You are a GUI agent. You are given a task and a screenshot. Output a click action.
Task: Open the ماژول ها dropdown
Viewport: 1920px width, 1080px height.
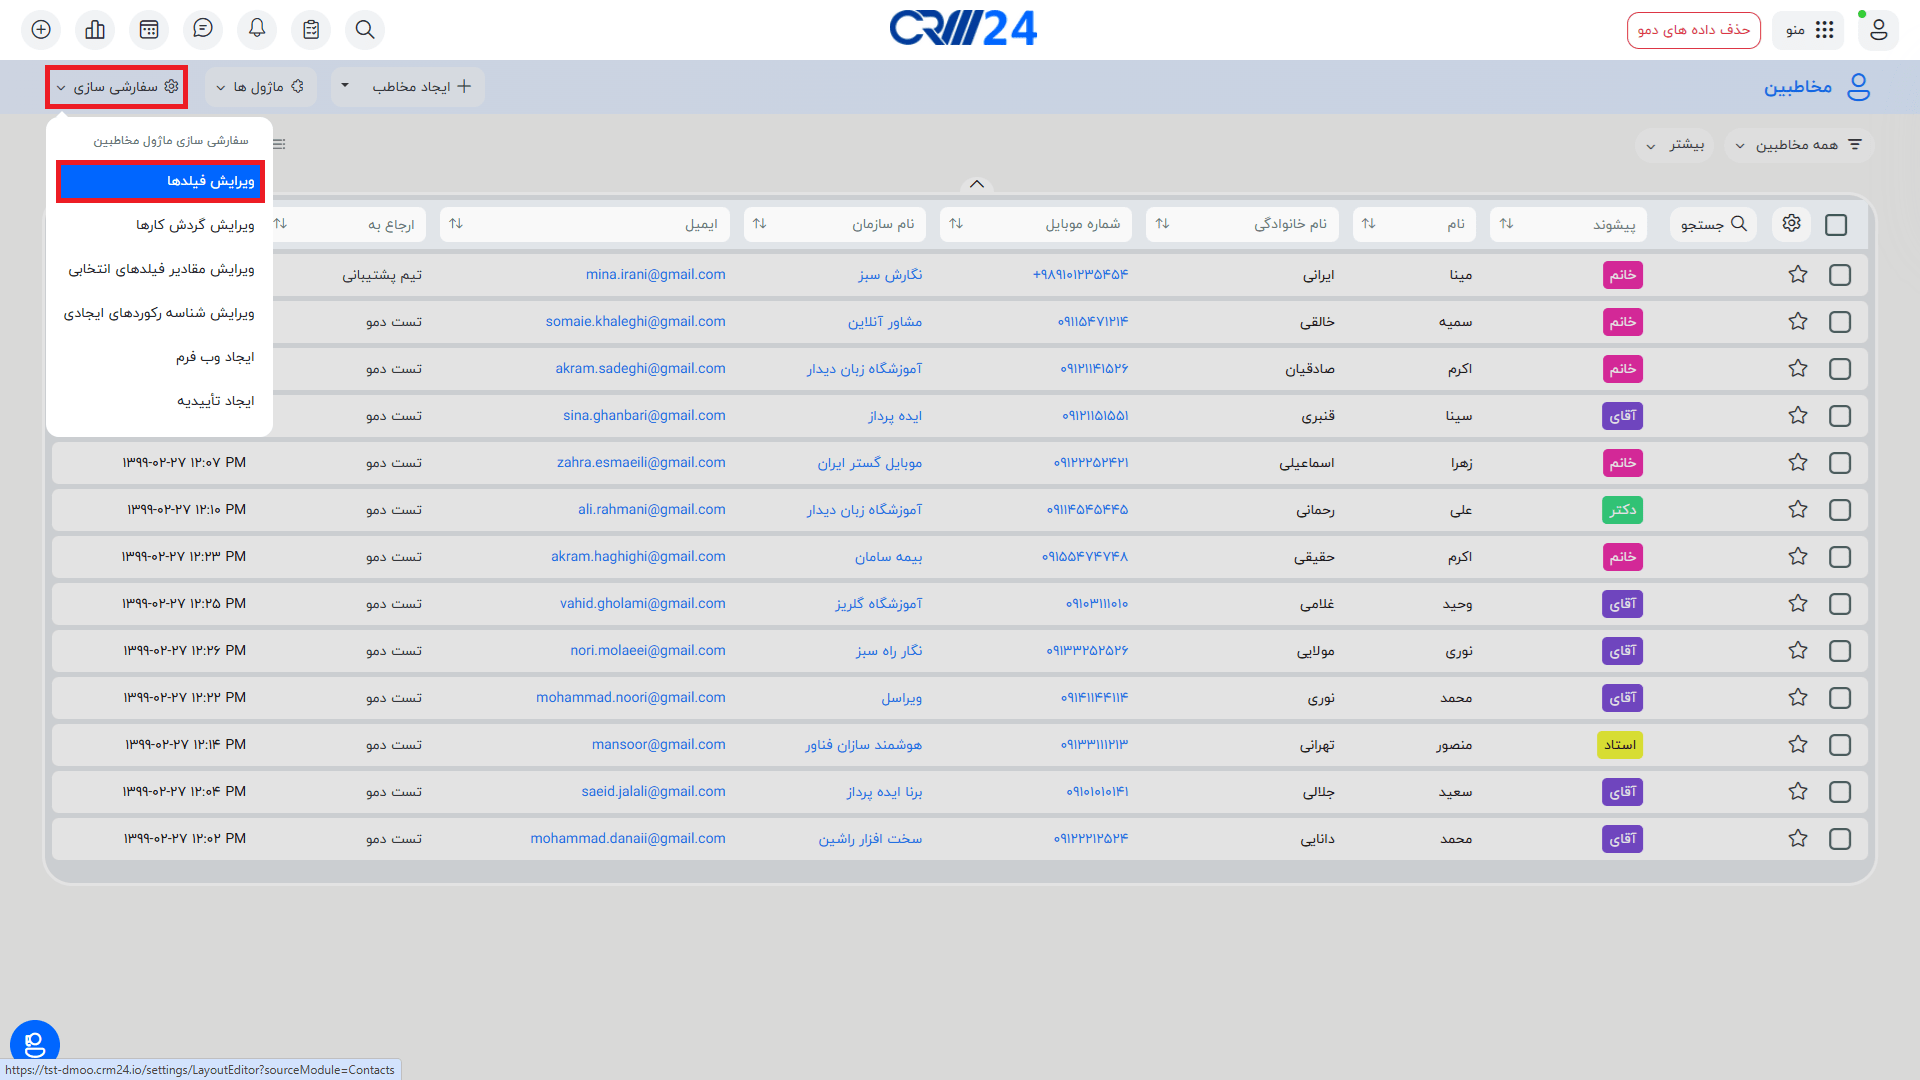click(x=260, y=87)
